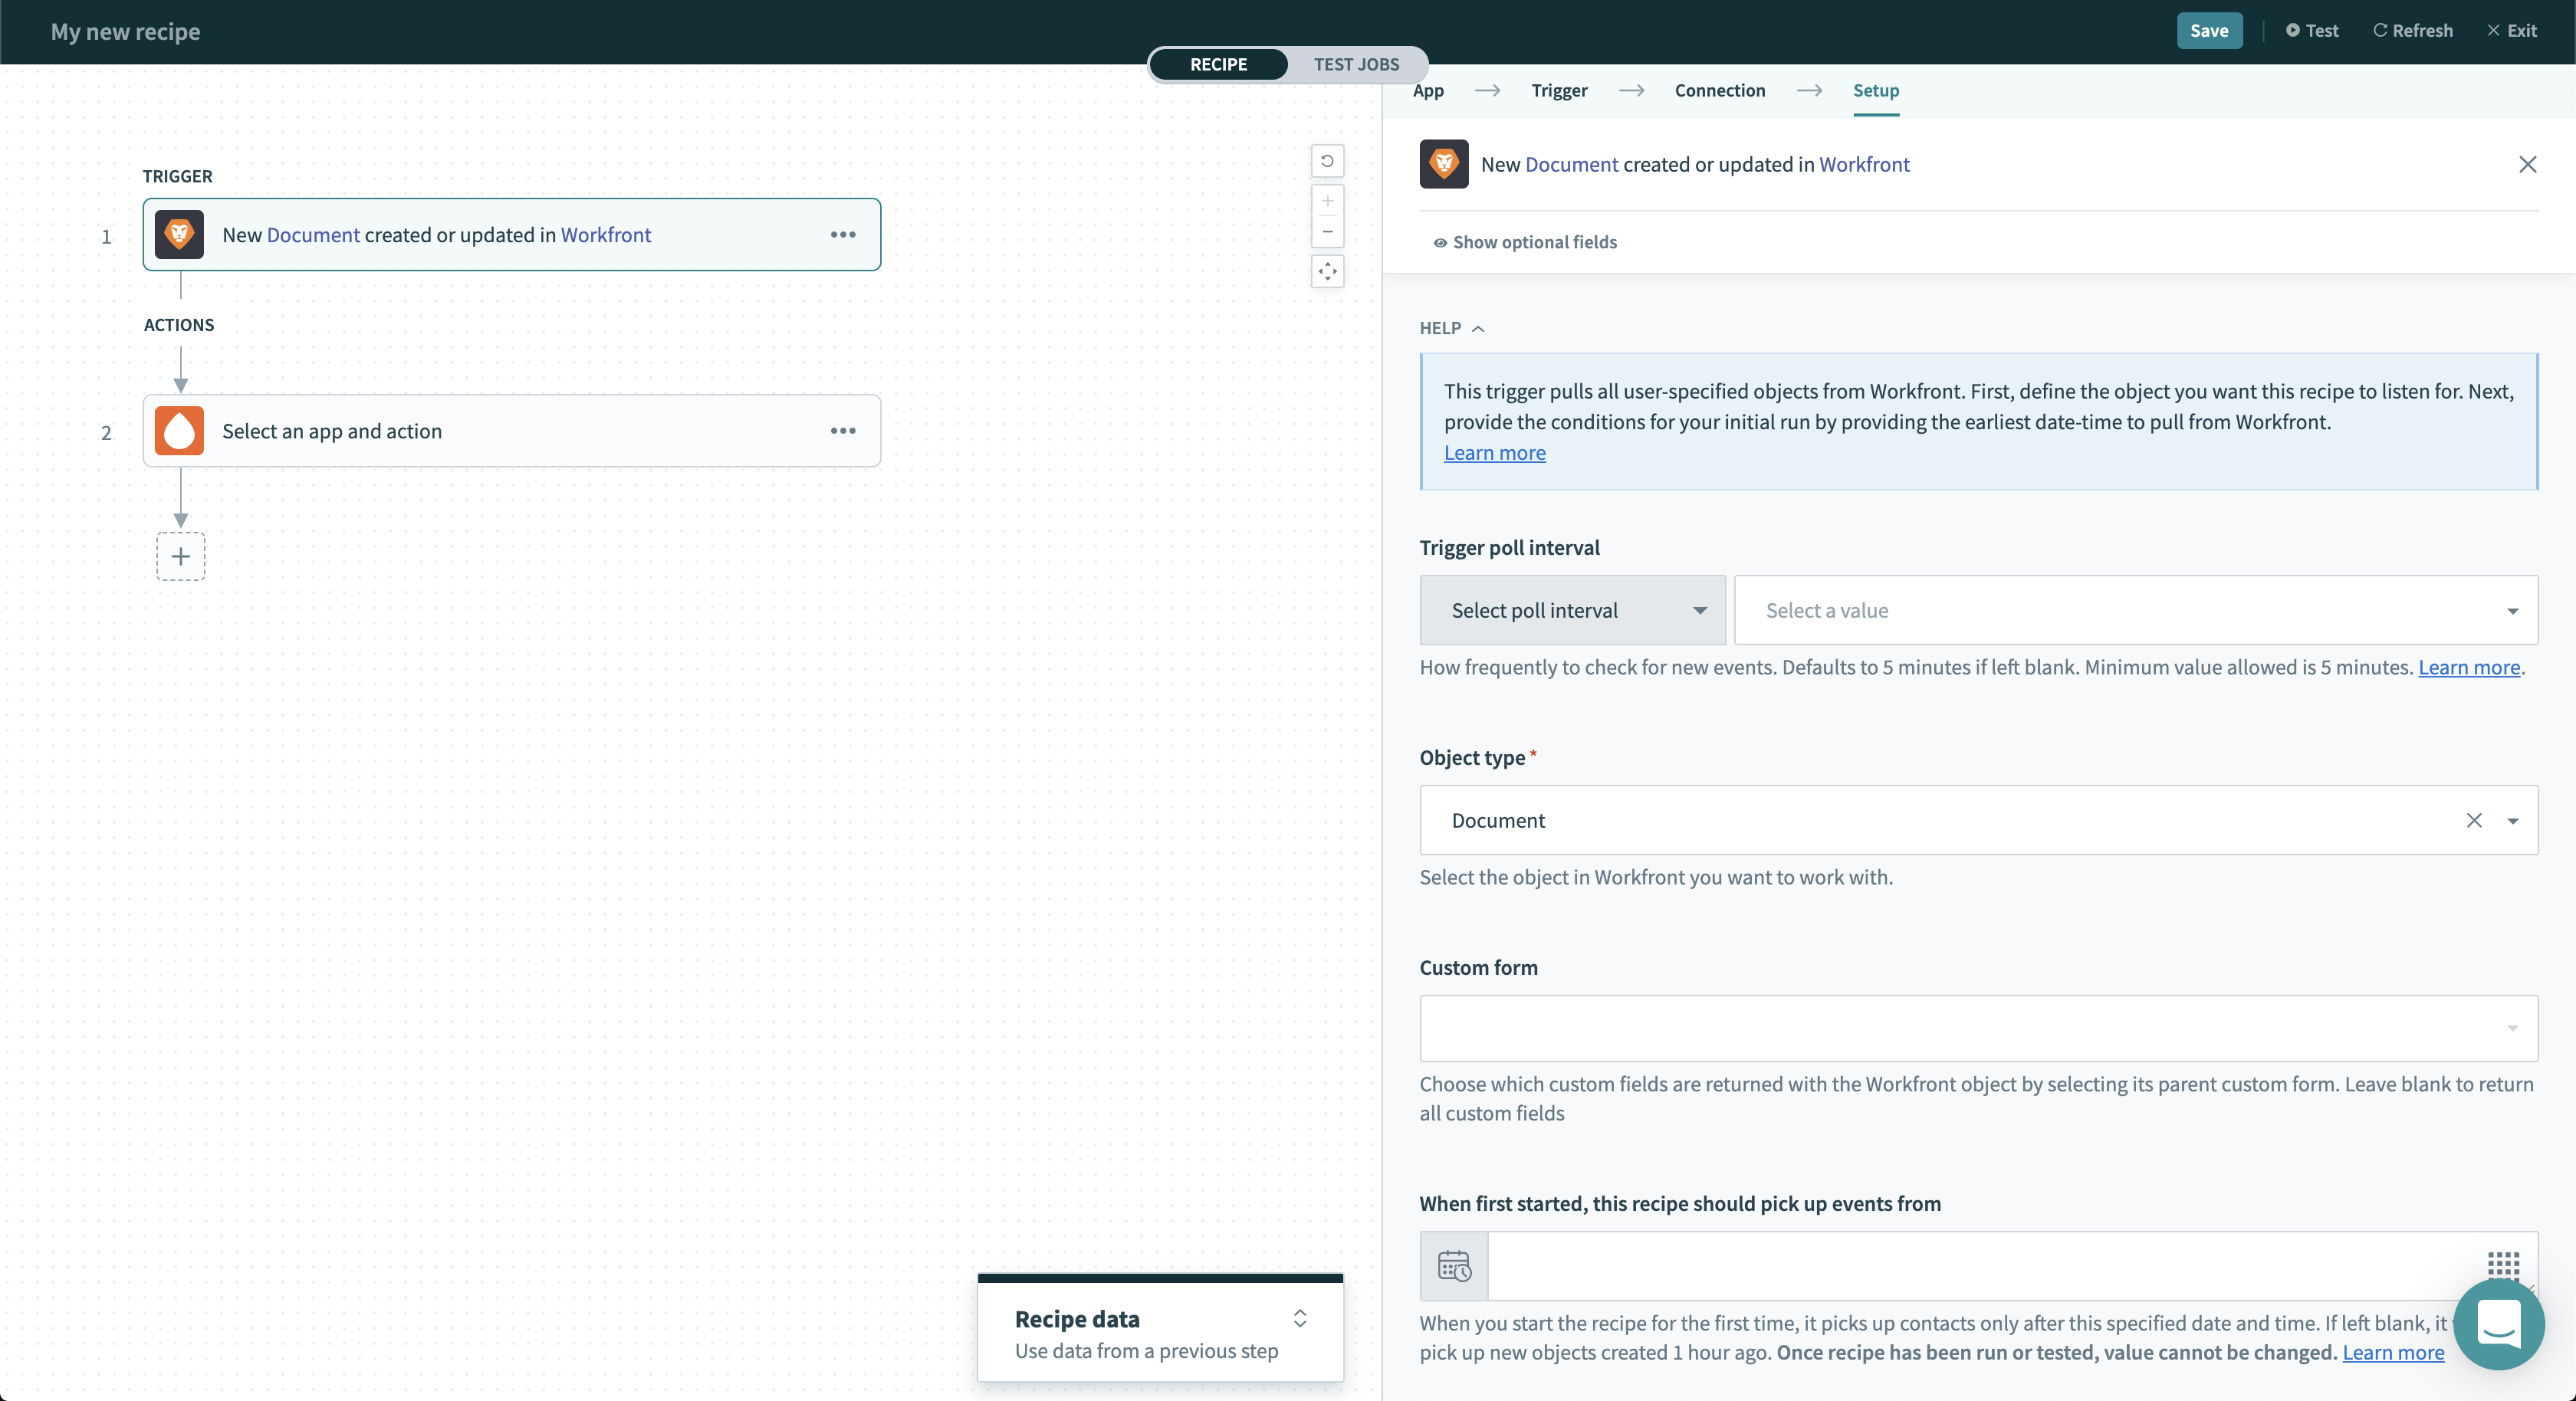Click the Learn more poll interval link
The image size is (2576, 1401).
[x=2469, y=668]
